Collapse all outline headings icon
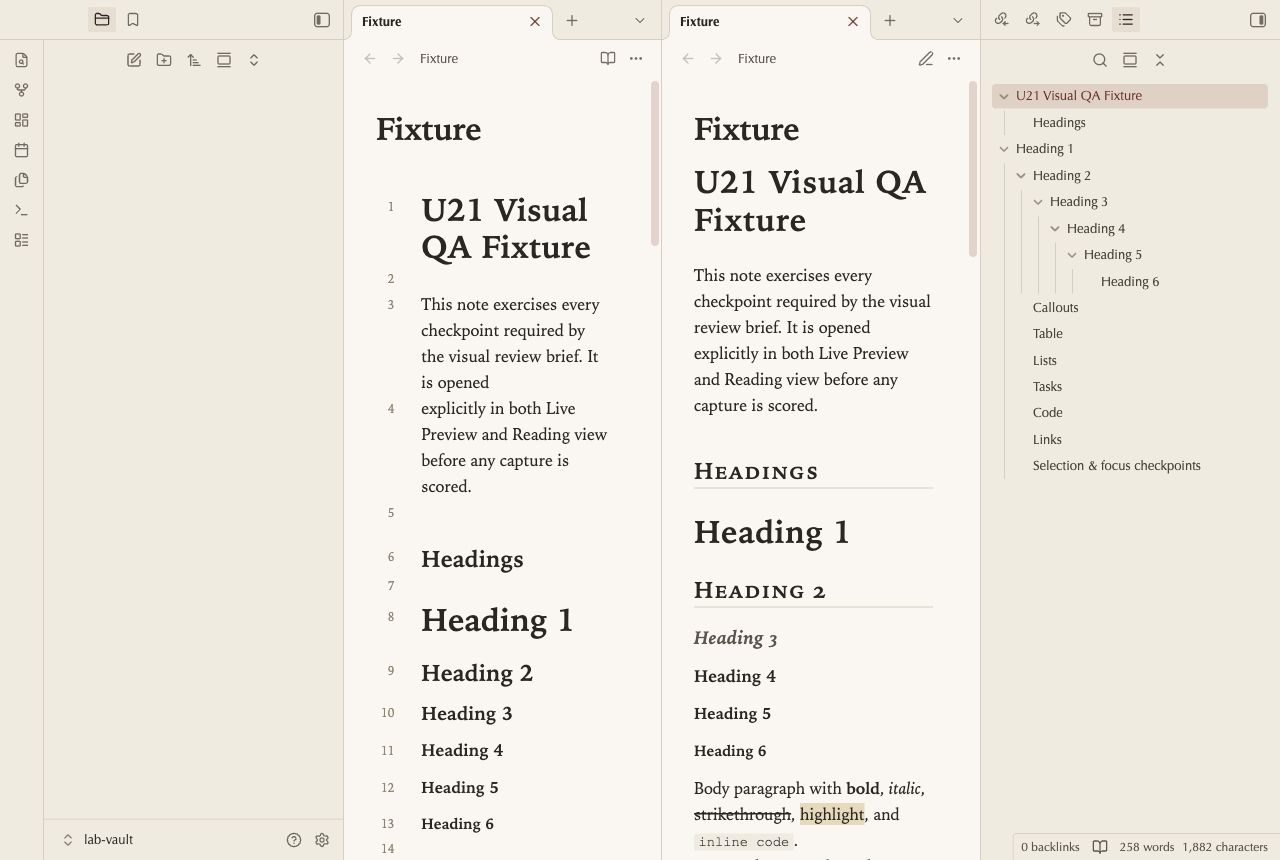This screenshot has height=860, width=1280. click(1160, 60)
